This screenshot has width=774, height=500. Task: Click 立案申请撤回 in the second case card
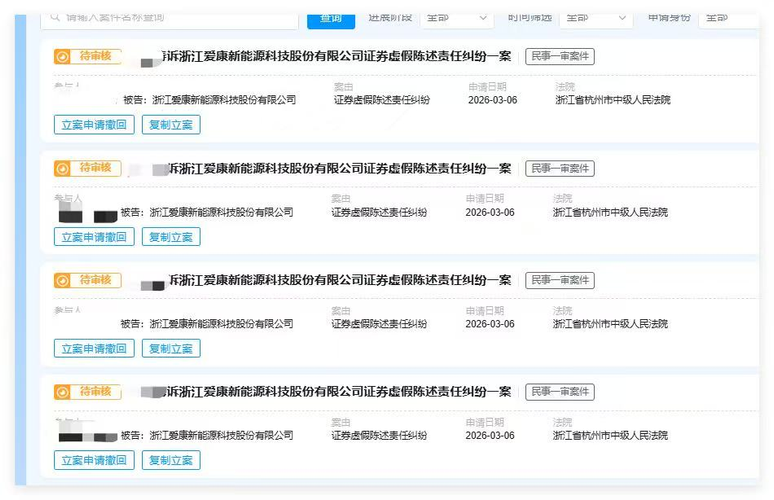[94, 237]
